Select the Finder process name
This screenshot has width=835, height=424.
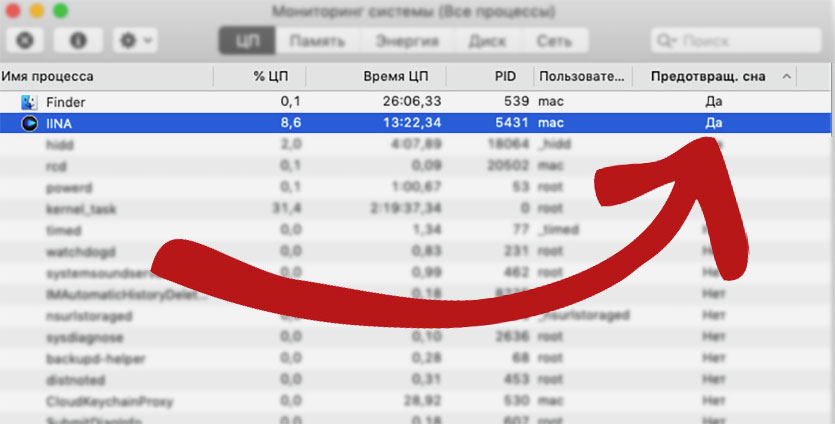pyautogui.click(x=66, y=102)
